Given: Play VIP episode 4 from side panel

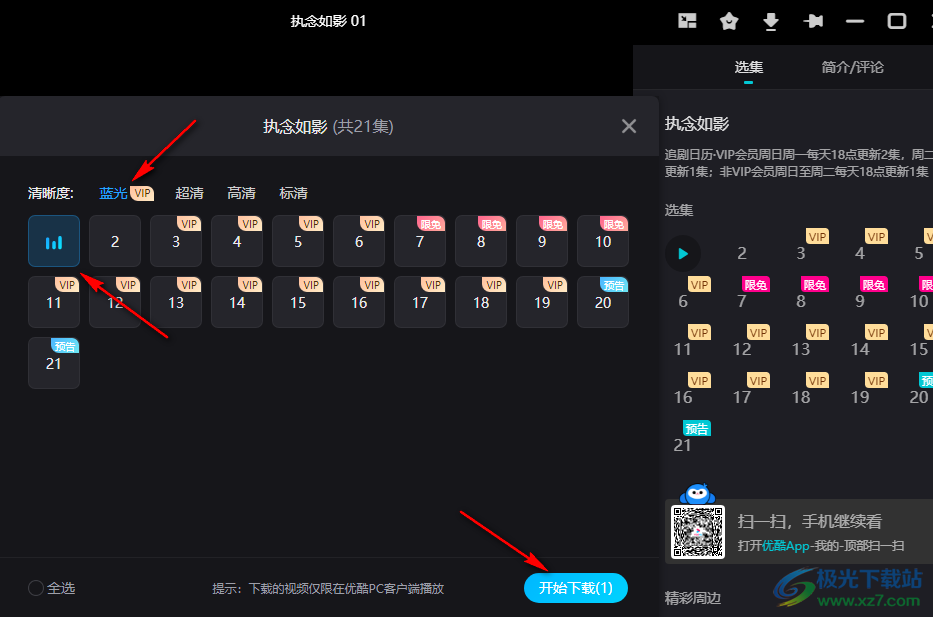Looking at the screenshot, I should 860,253.
